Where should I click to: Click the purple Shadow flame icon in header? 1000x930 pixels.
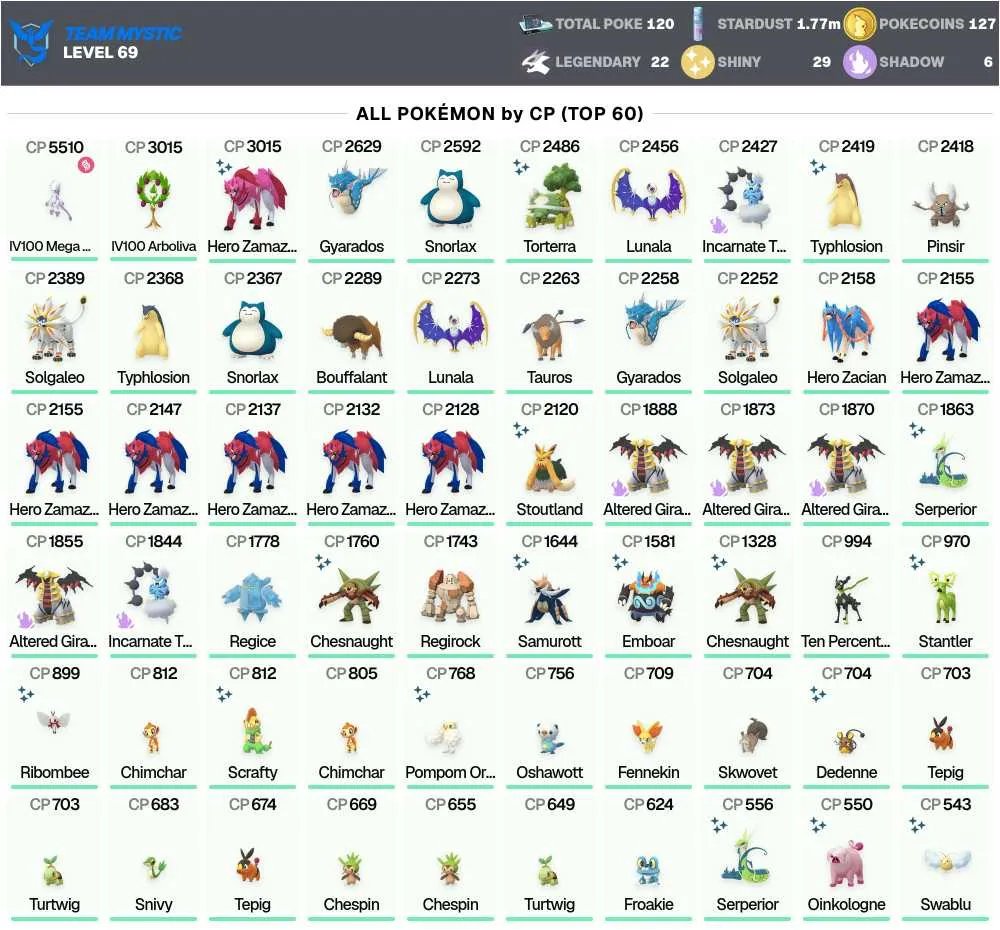[859, 62]
